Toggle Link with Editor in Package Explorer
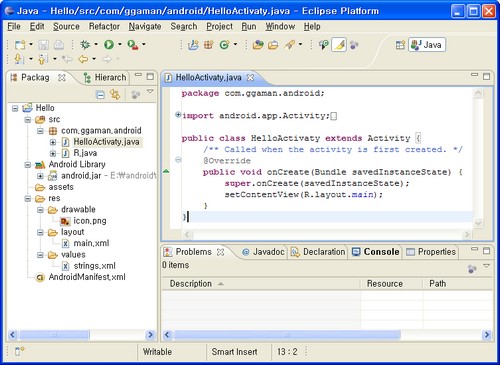 pos(115,95)
